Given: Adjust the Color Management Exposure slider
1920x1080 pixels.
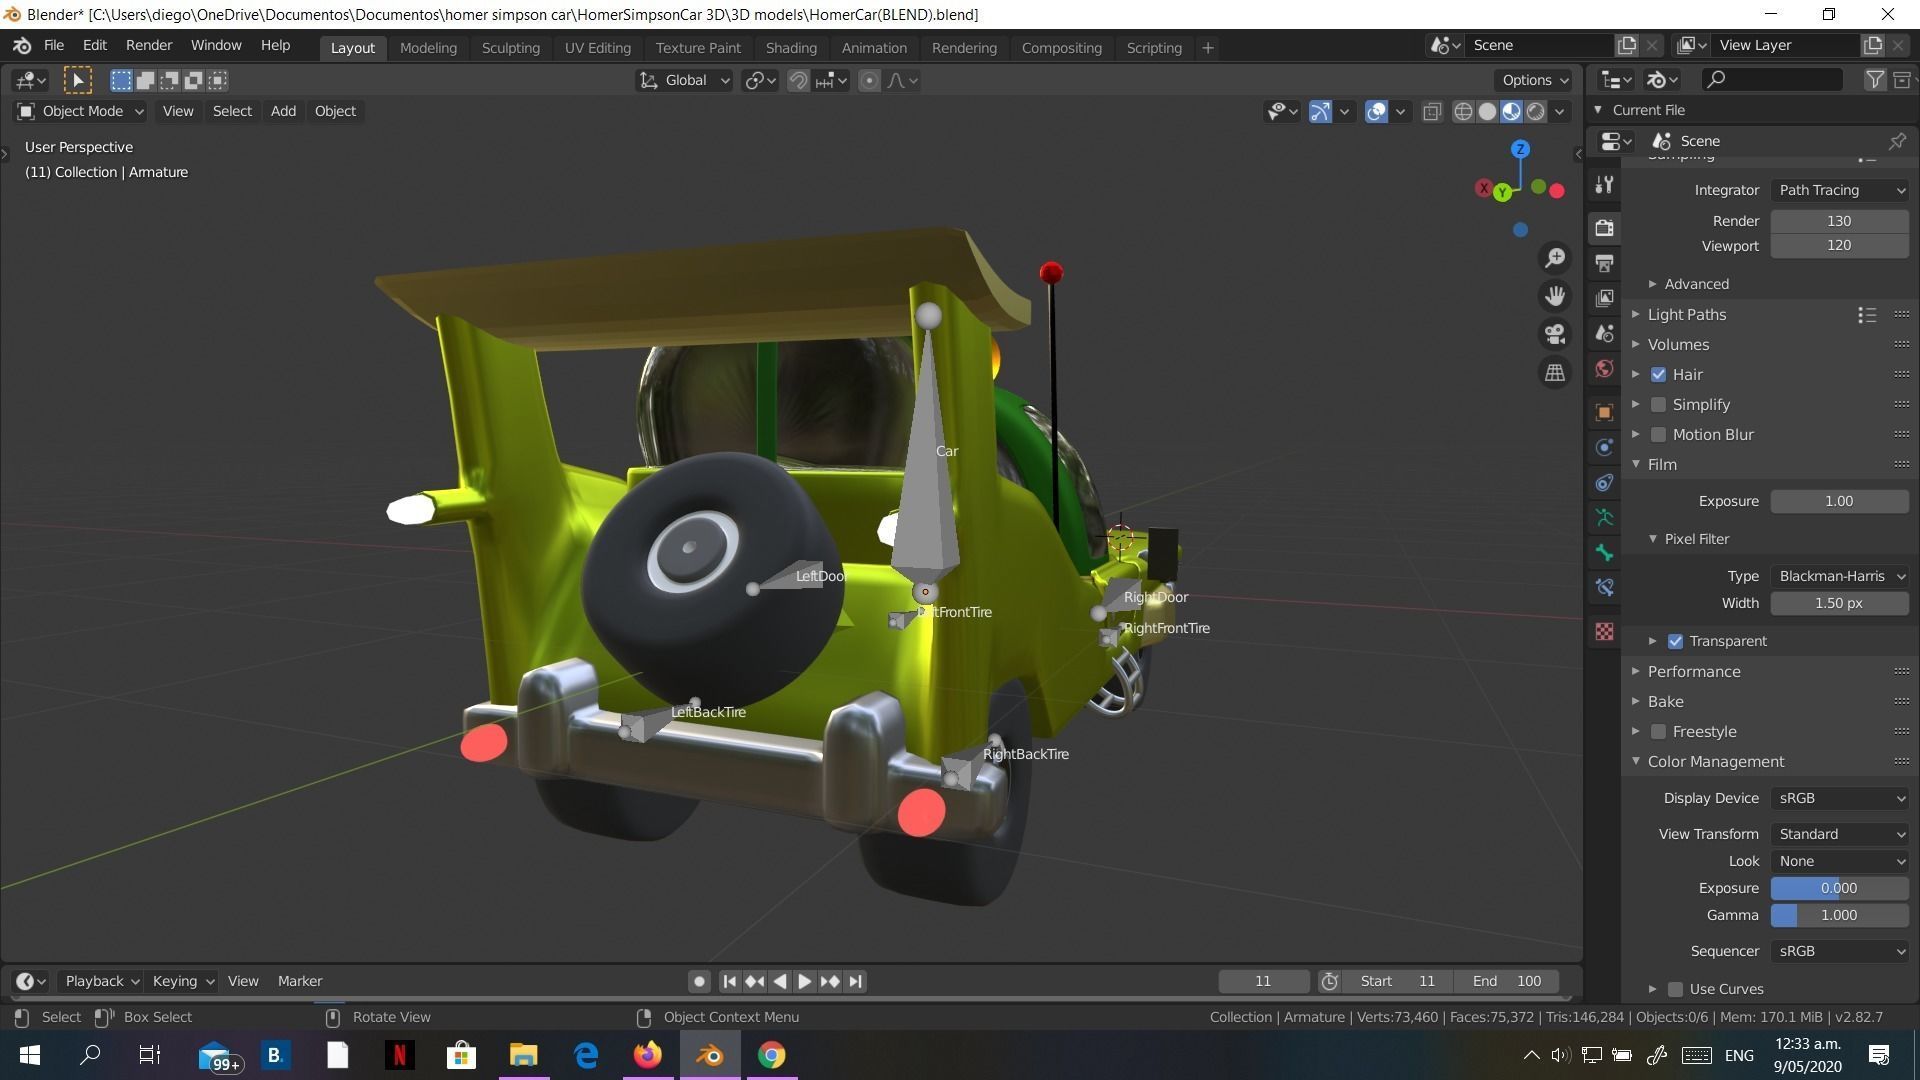Looking at the screenshot, I should [x=1840, y=888].
